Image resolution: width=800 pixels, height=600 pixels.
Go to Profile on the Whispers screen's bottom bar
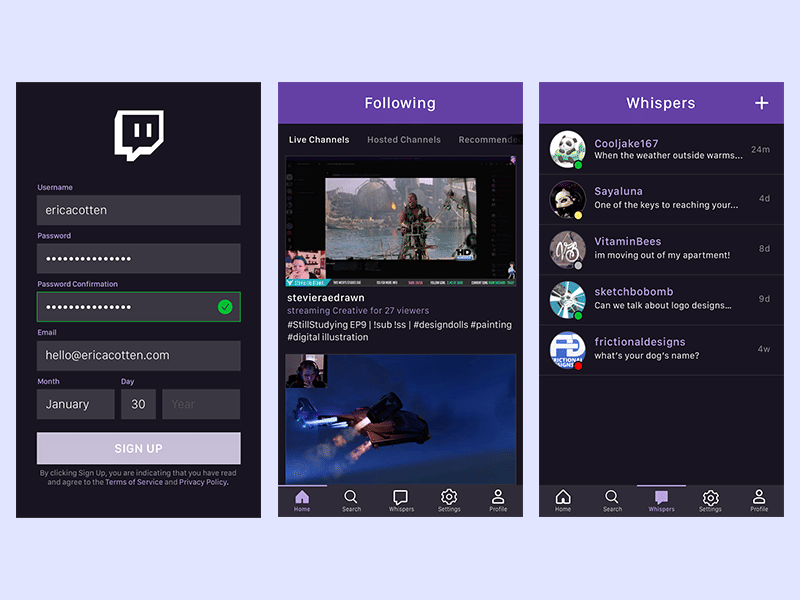759,500
